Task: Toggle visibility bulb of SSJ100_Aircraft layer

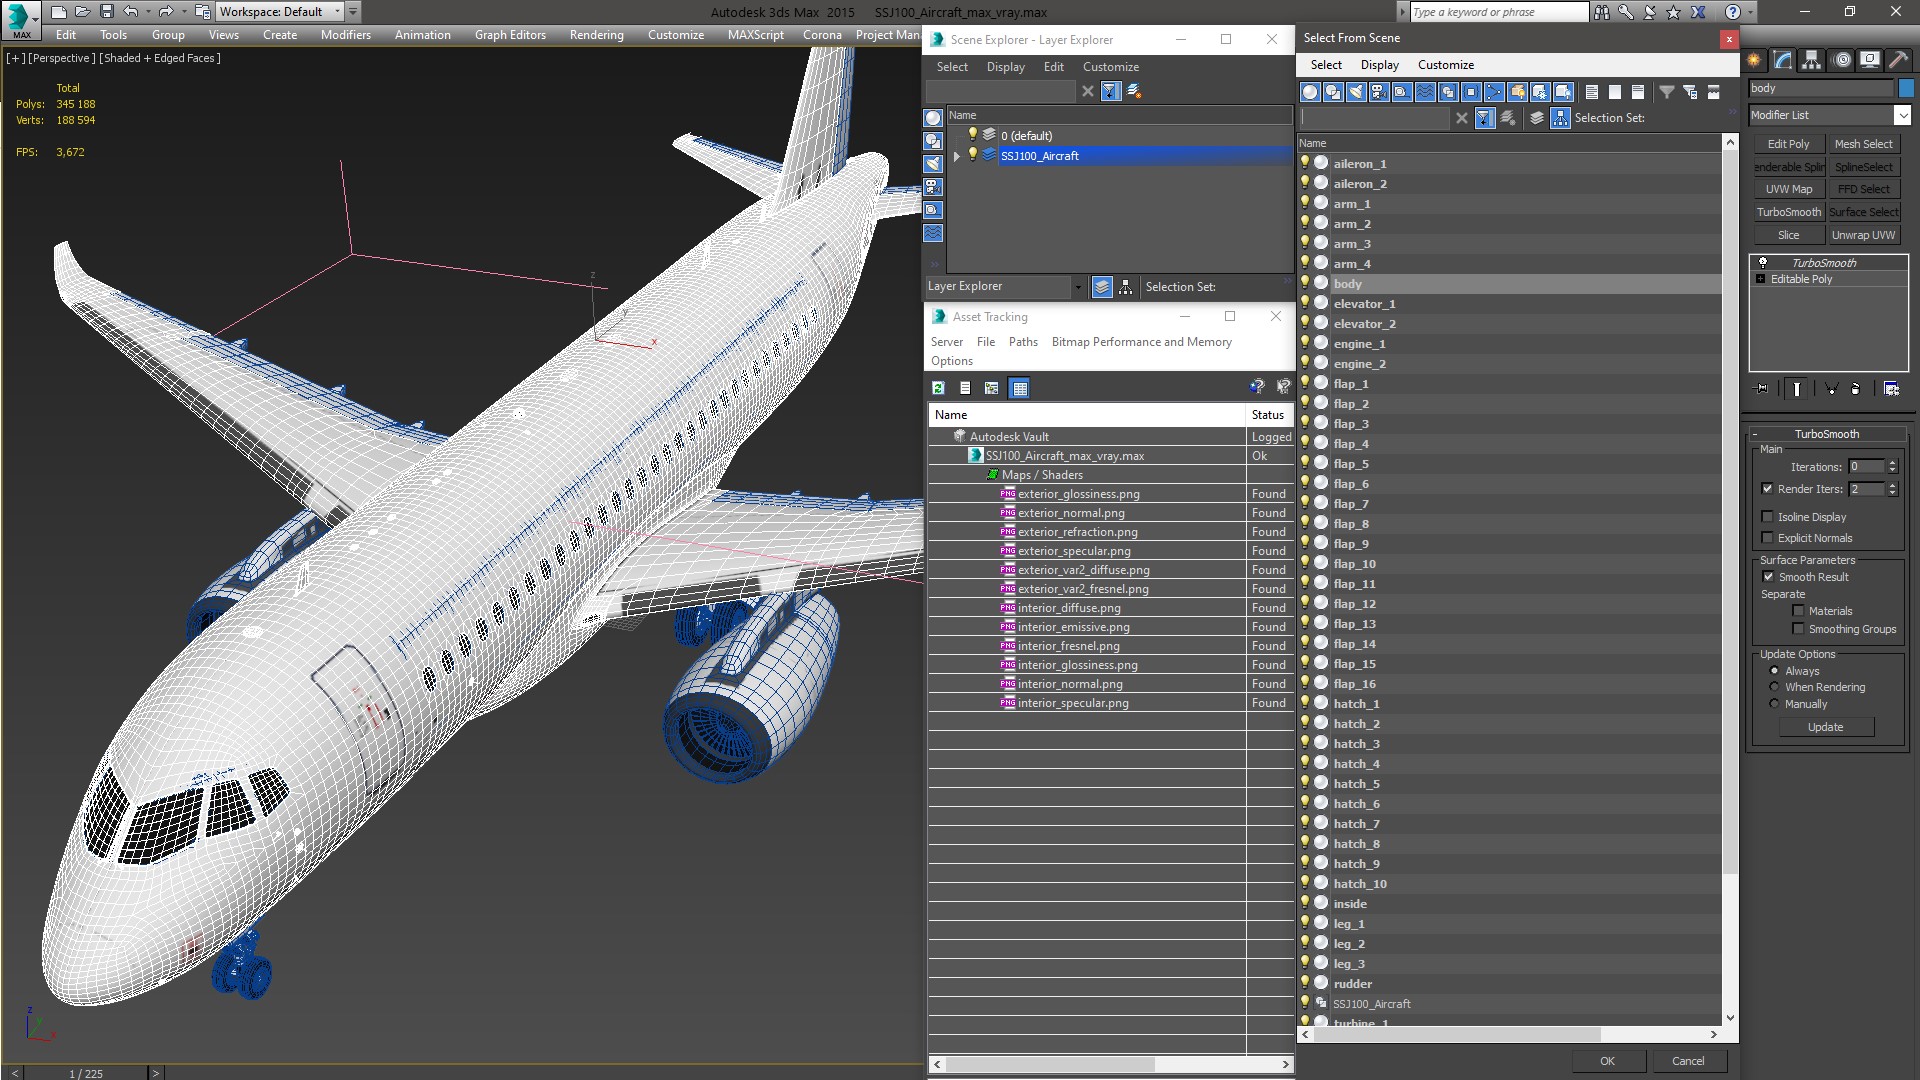Action: pos(972,155)
